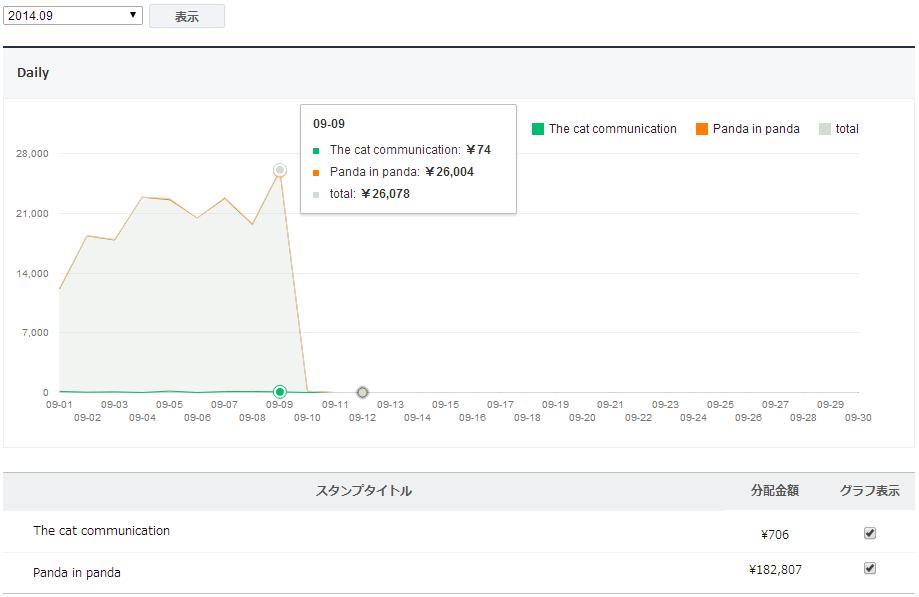Click the 21,000 y-axis label
The width and height of the screenshot is (919, 597).
pyautogui.click(x=32, y=213)
